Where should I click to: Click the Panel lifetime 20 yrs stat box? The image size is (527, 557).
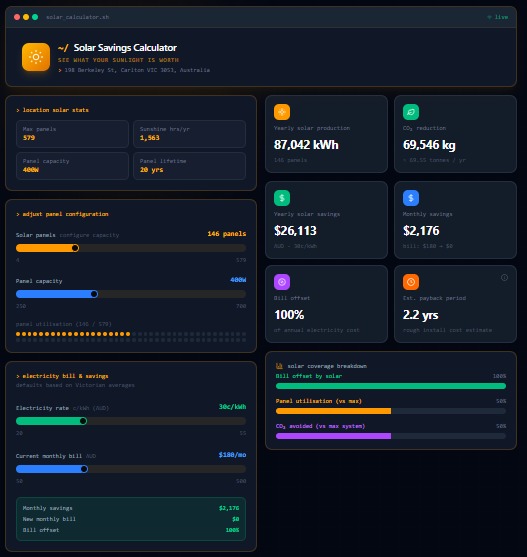point(189,166)
